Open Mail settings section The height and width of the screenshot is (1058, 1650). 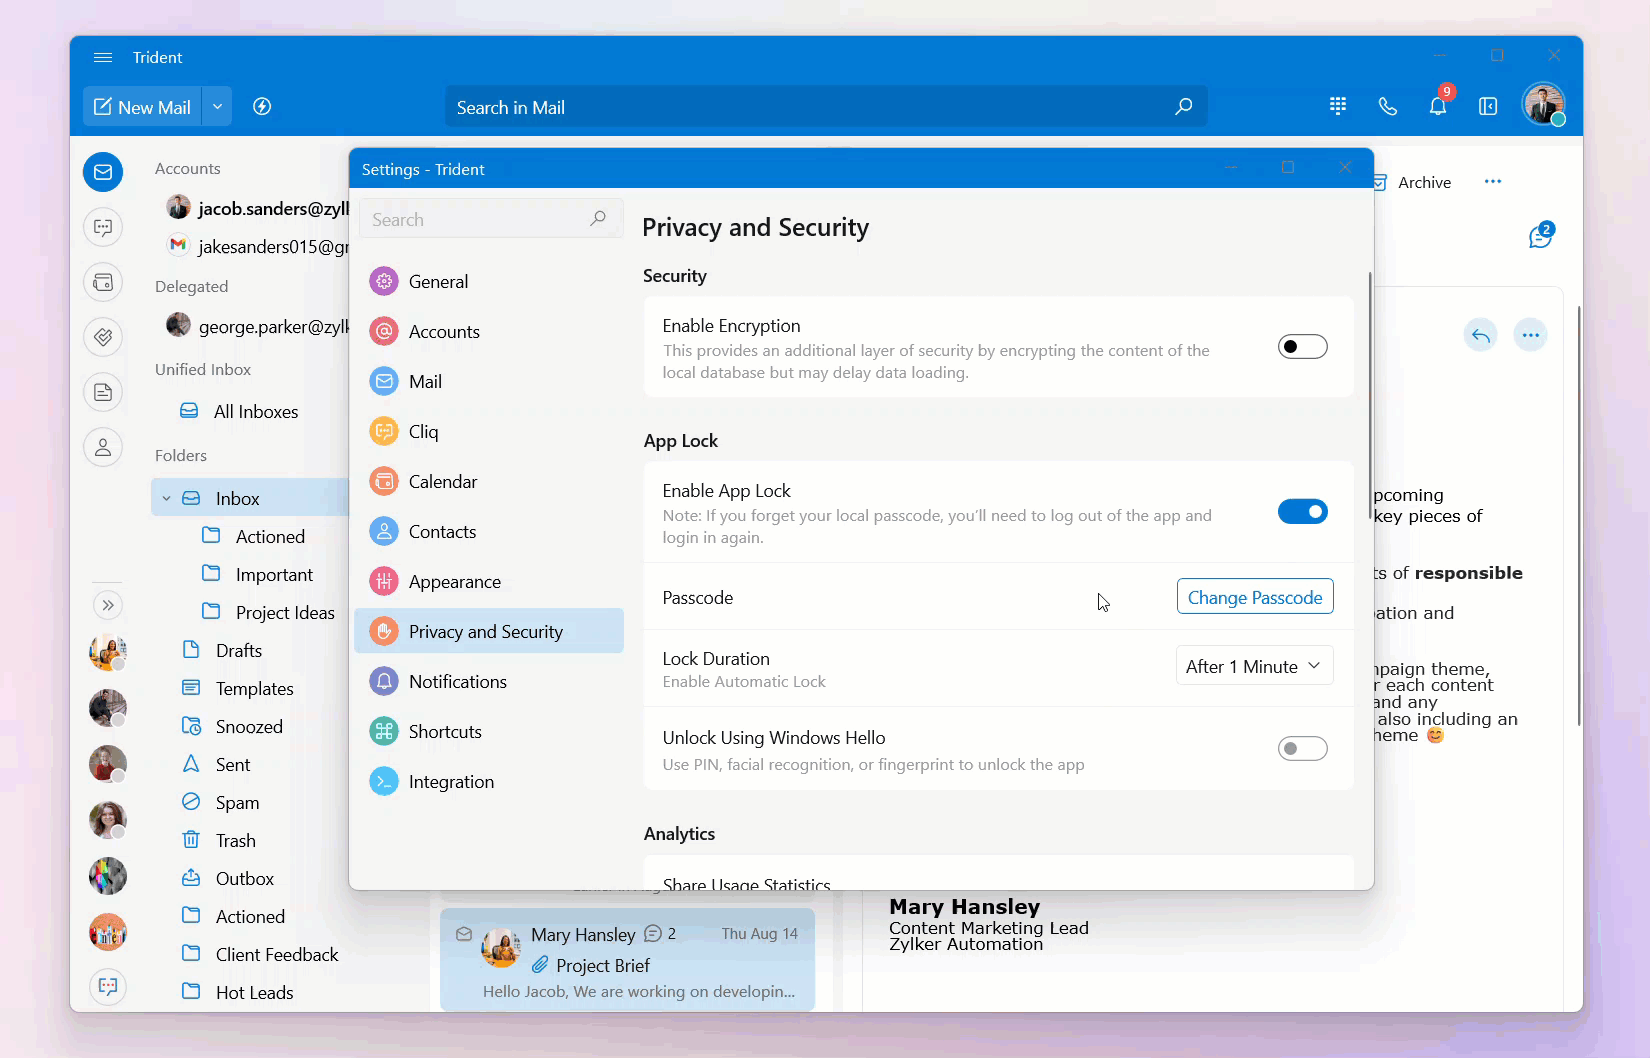point(489,381)
